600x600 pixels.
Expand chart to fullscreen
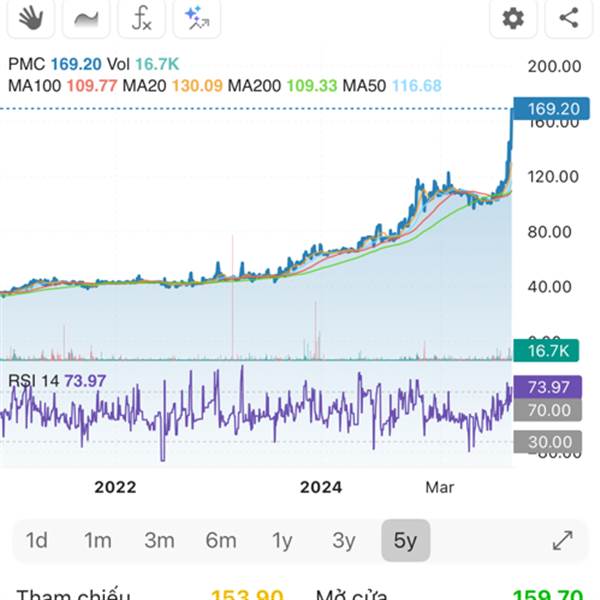click(x=562, y=541)
